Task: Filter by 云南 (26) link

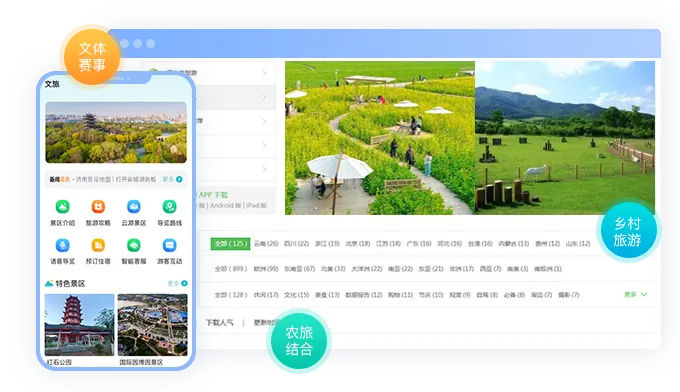Action: [266, 244]
